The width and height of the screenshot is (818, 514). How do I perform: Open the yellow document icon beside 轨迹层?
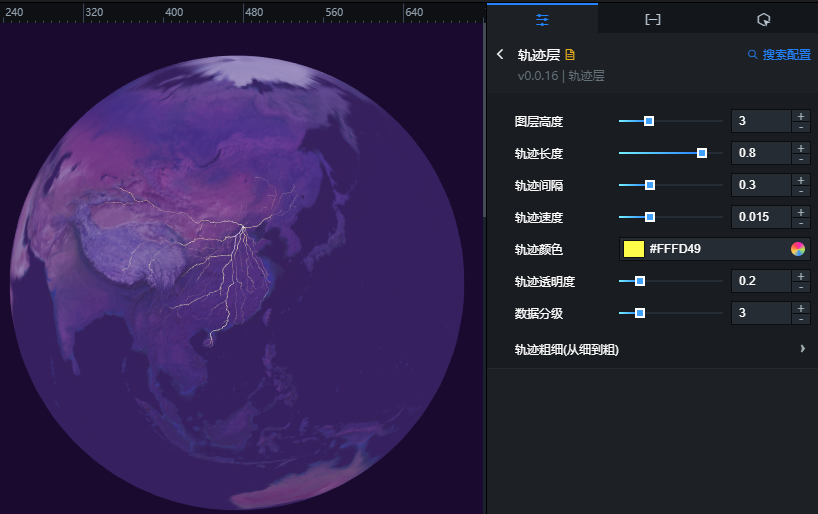570,54
